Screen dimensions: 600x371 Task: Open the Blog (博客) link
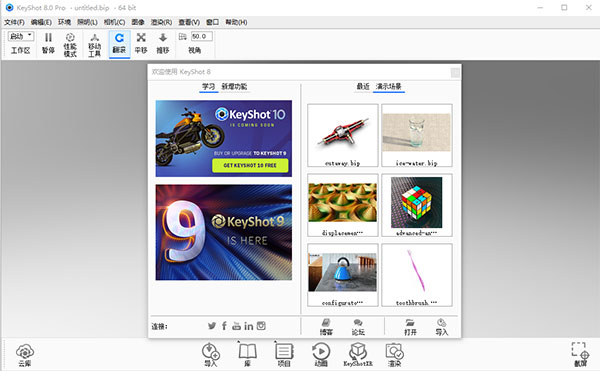(x=326, y=327)
